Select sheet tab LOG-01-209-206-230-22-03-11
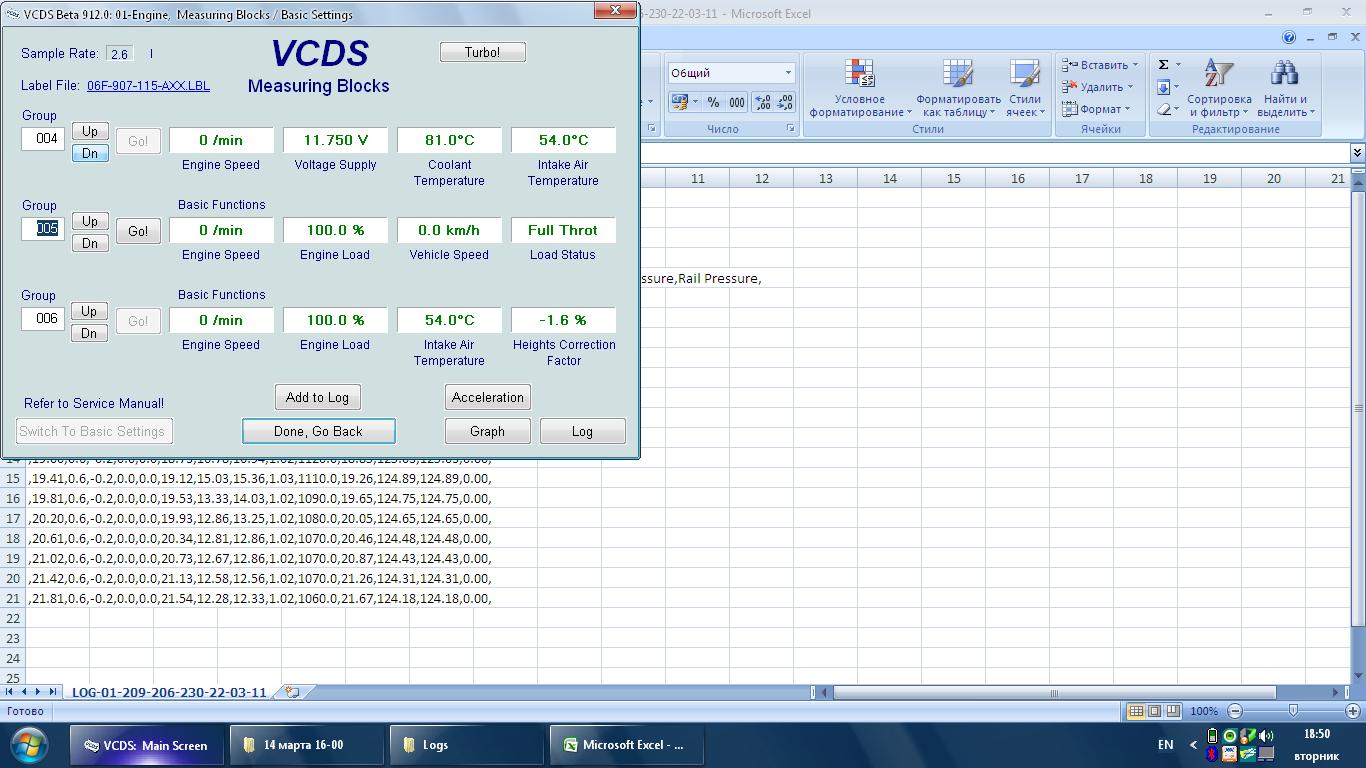The width and height of the screenshot is (1366, 768). tap(169, 692)
